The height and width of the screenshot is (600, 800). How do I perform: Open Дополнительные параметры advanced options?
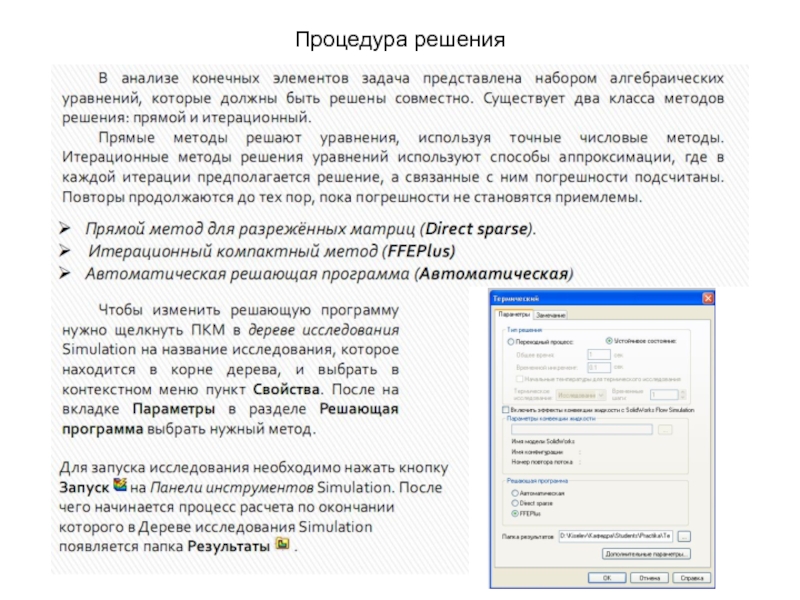coord(646,554)
